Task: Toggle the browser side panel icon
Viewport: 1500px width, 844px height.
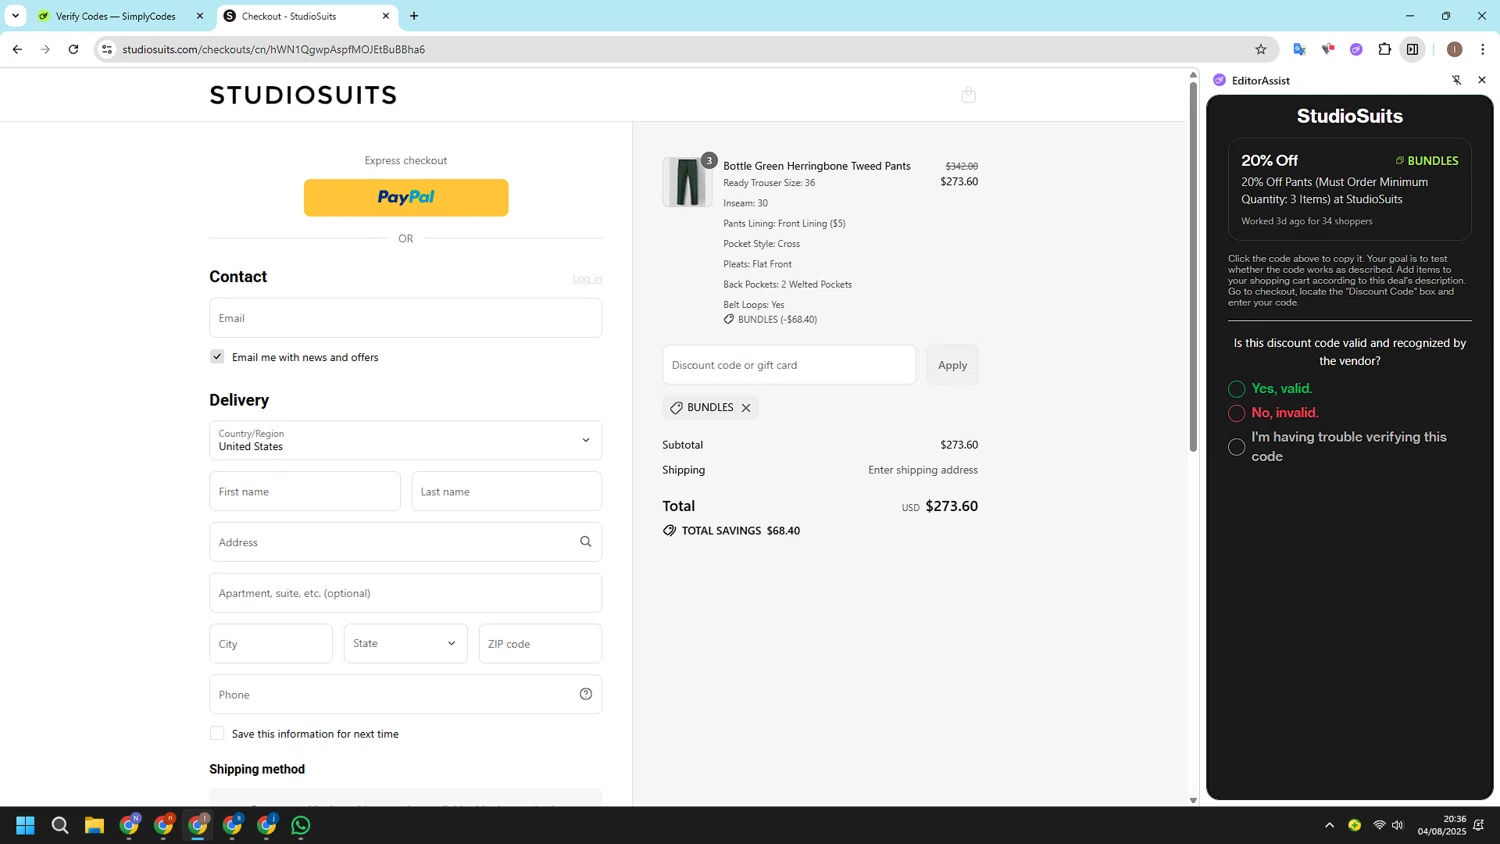Action: pos(1412,49)
